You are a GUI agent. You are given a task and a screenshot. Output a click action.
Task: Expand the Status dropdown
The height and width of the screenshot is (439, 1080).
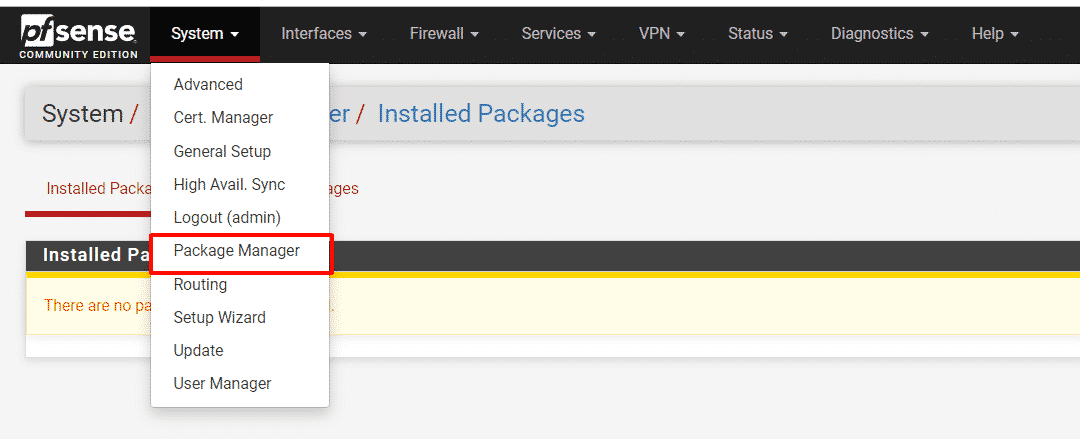tap(758, 34)
